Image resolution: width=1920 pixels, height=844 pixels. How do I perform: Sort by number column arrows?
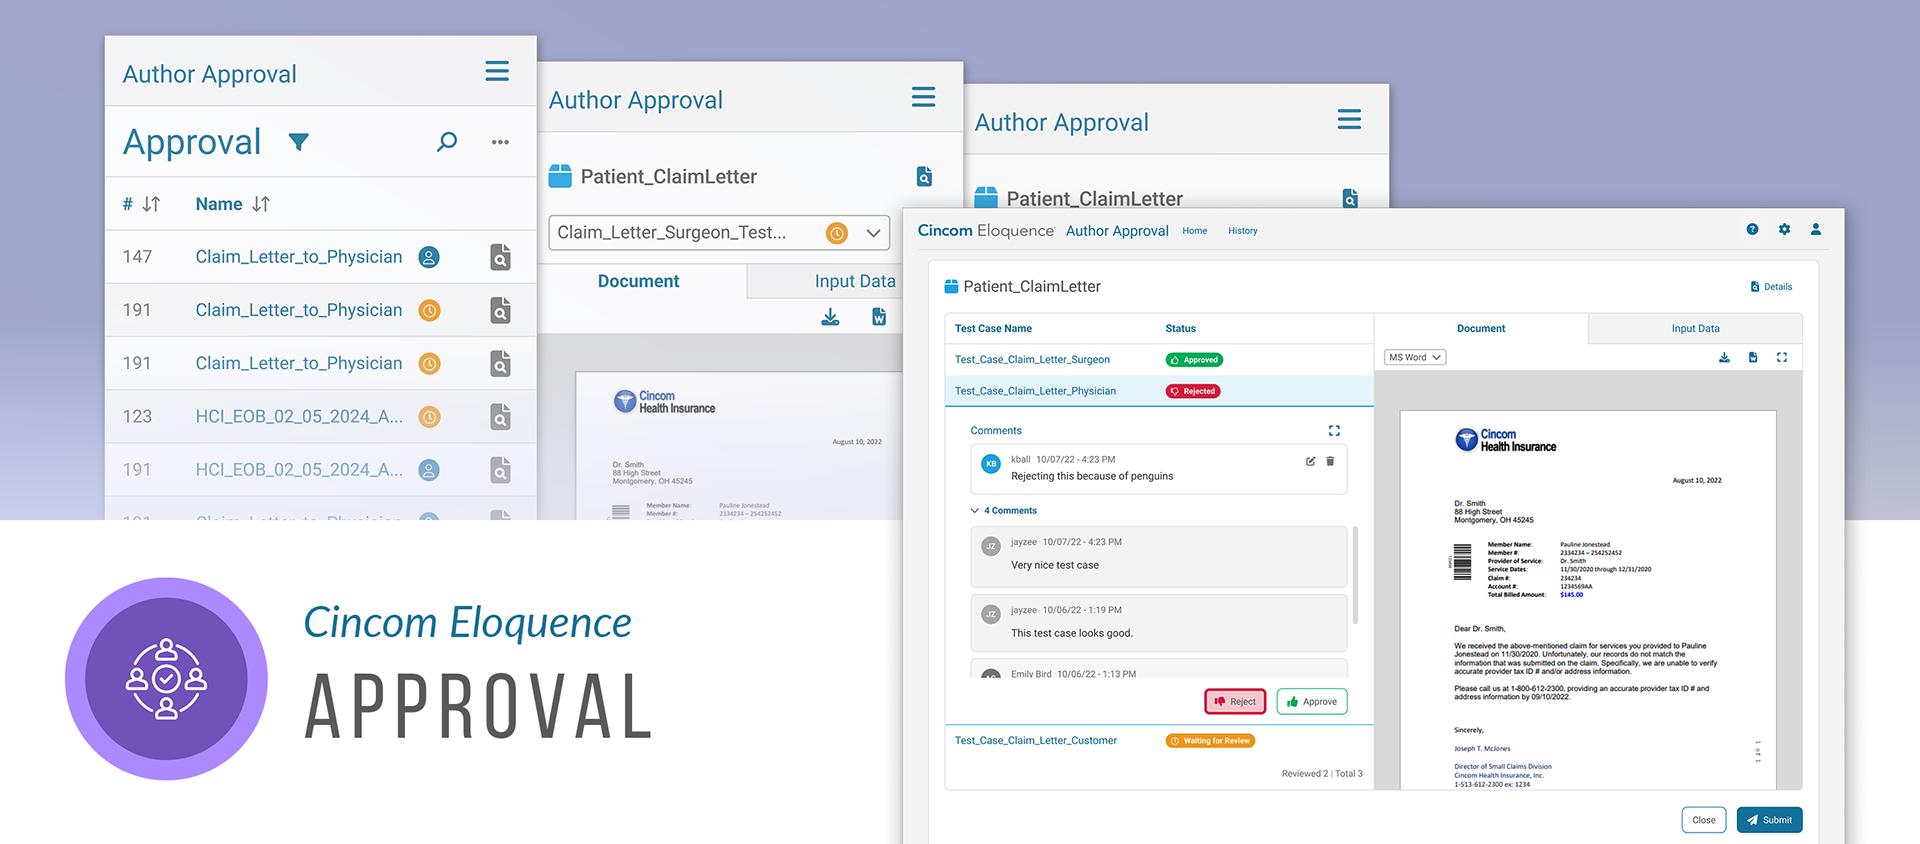[152, 204]
